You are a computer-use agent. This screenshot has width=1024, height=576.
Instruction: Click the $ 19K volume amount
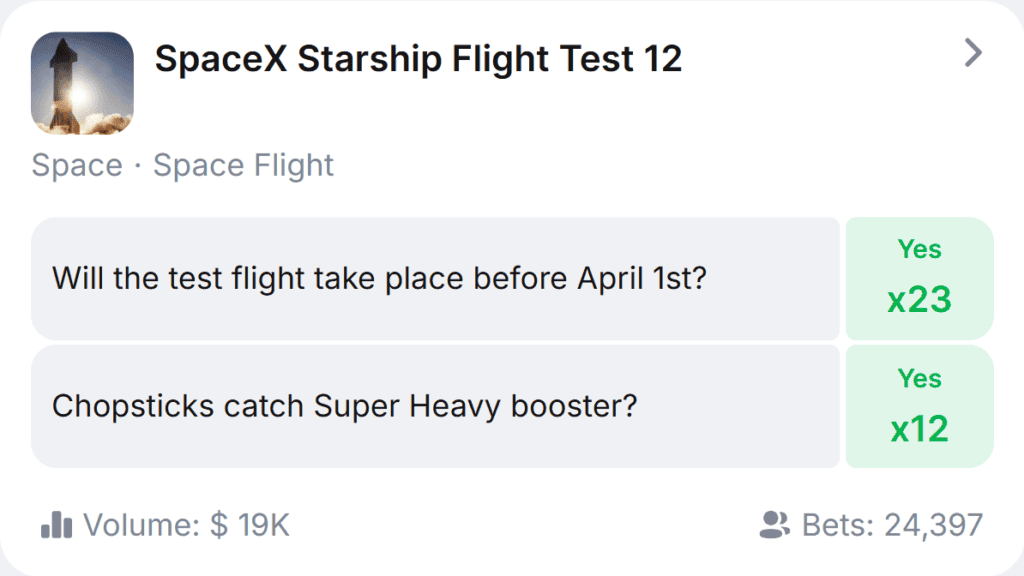(250, 525)
